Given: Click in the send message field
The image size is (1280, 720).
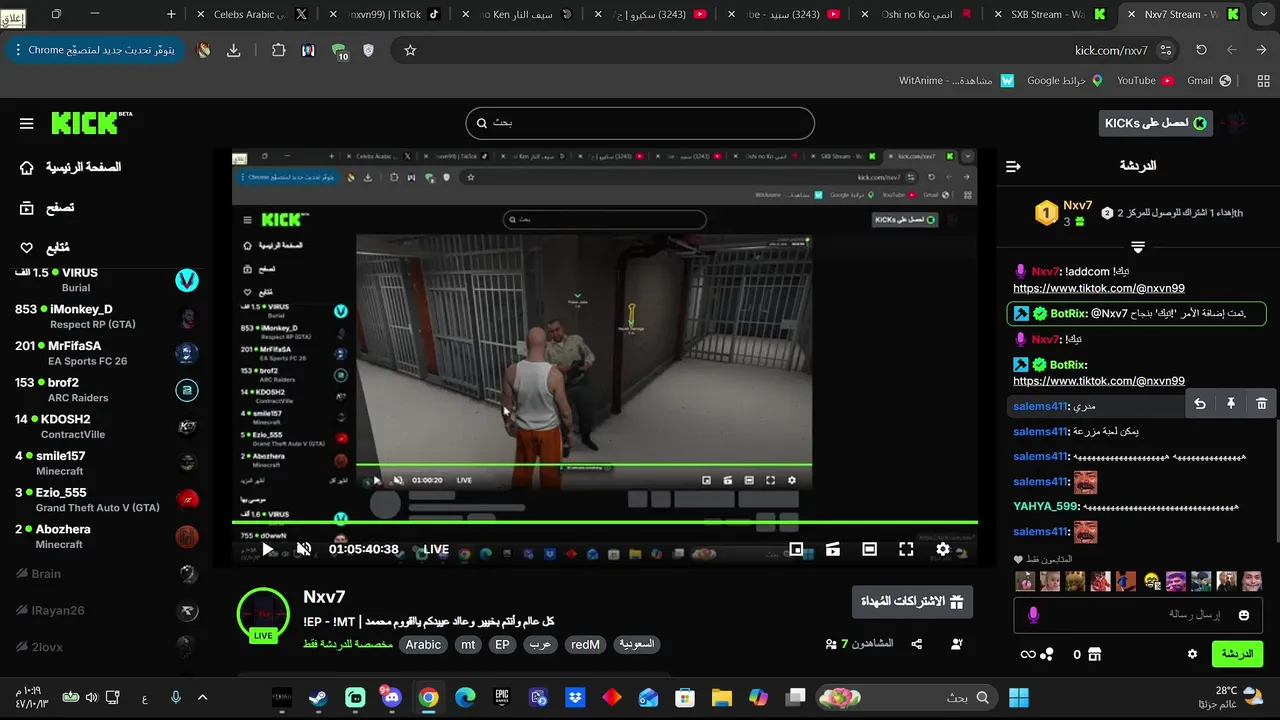Looking at the screenshot, I should pyautogui.click(x=1140, y=615).
